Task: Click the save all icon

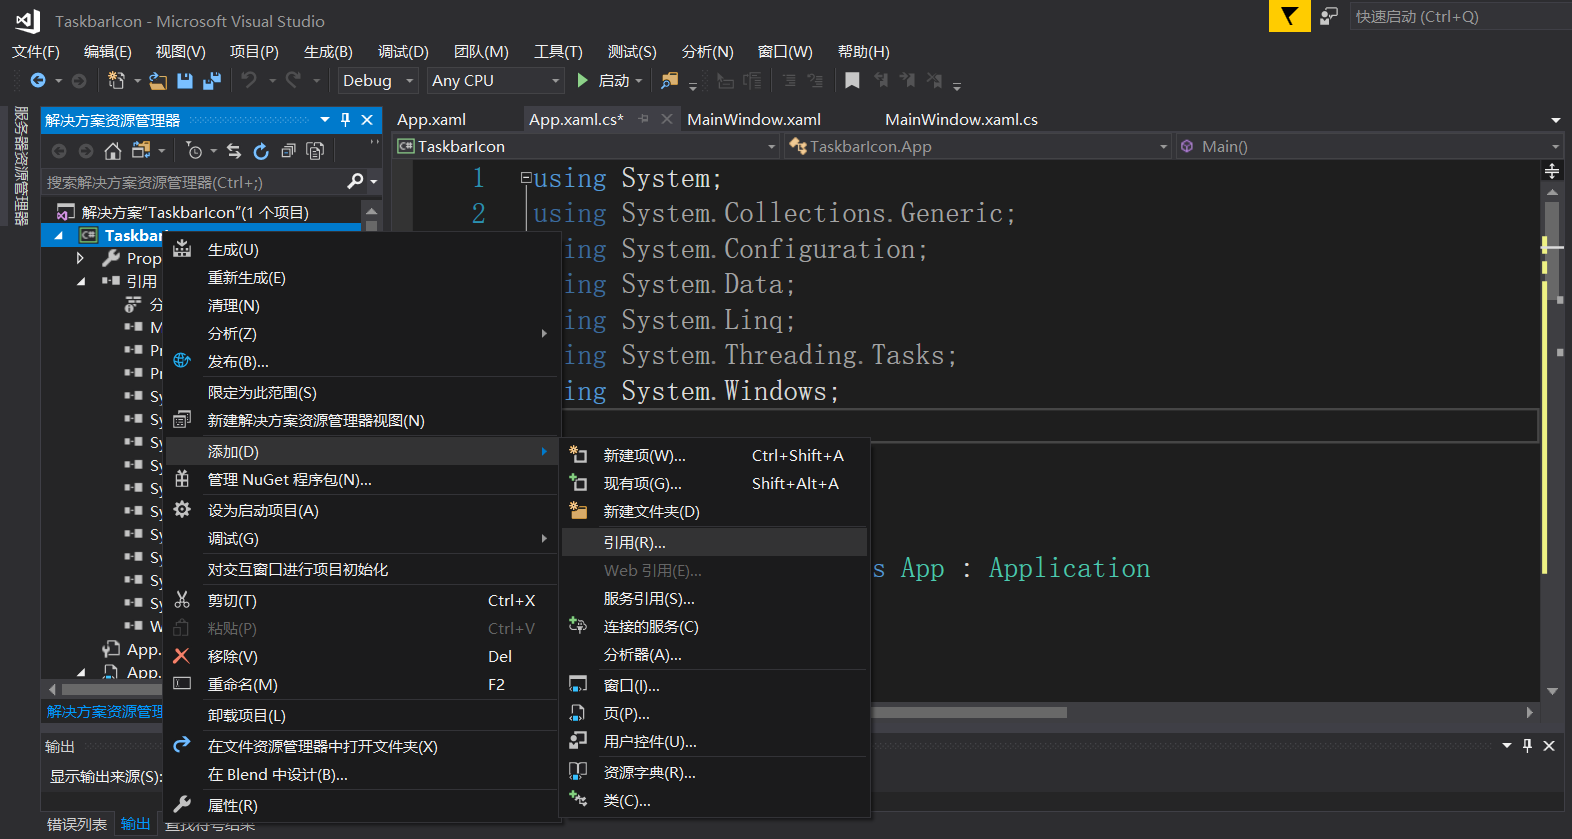Action: [x=212, y=81]
